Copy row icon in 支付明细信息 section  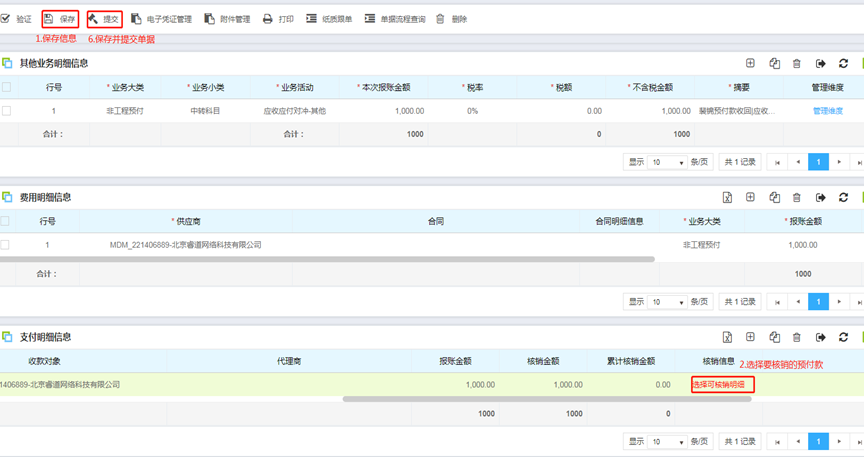tap(774, 337)
